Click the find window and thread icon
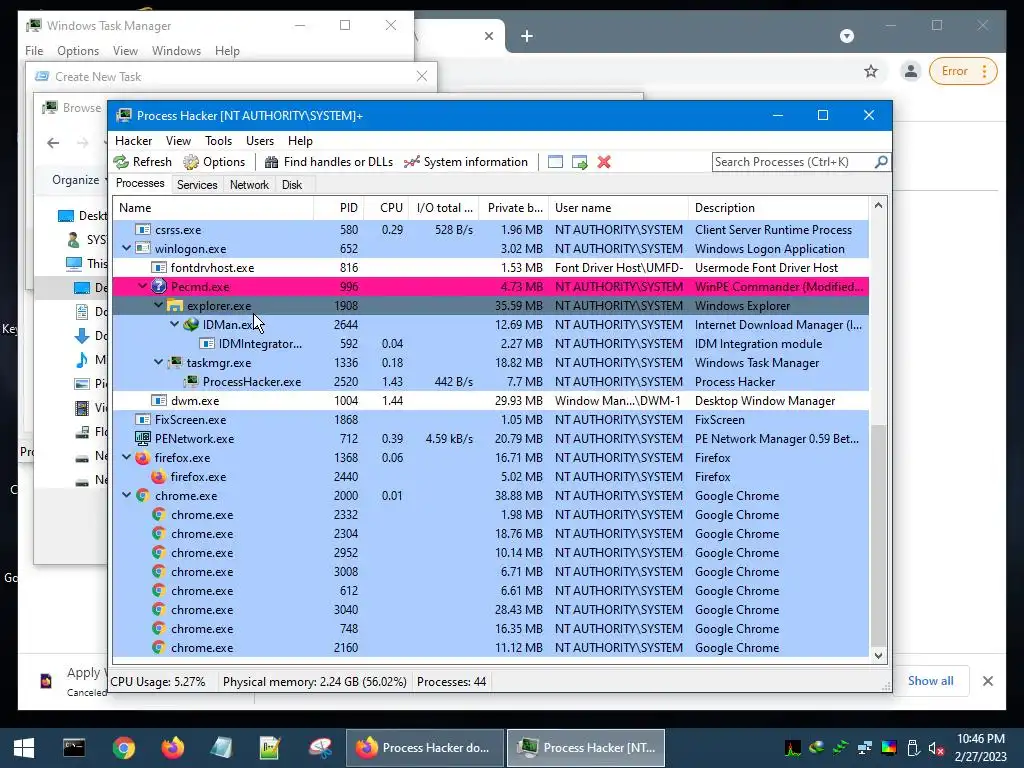1024x768 pixels. tap(579, 162)
